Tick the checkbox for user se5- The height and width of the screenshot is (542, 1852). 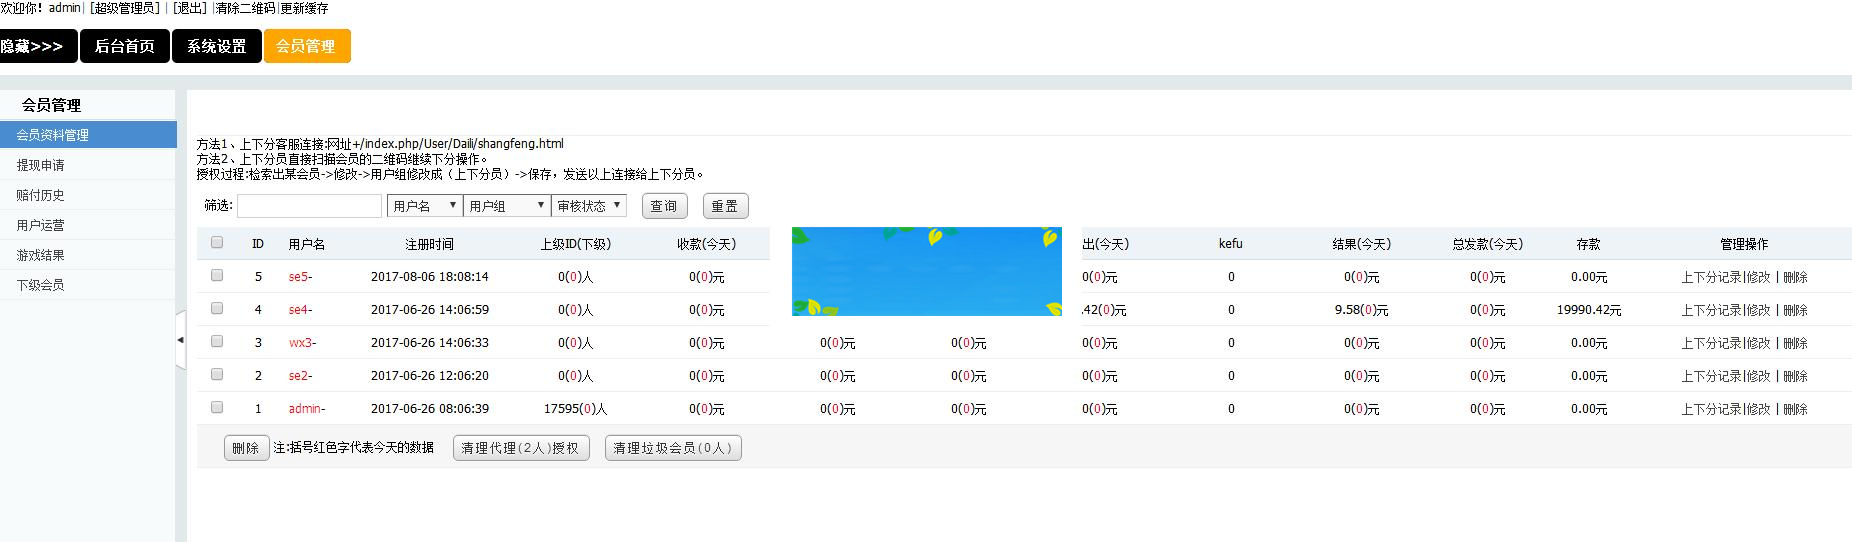(x=217, y=276)
